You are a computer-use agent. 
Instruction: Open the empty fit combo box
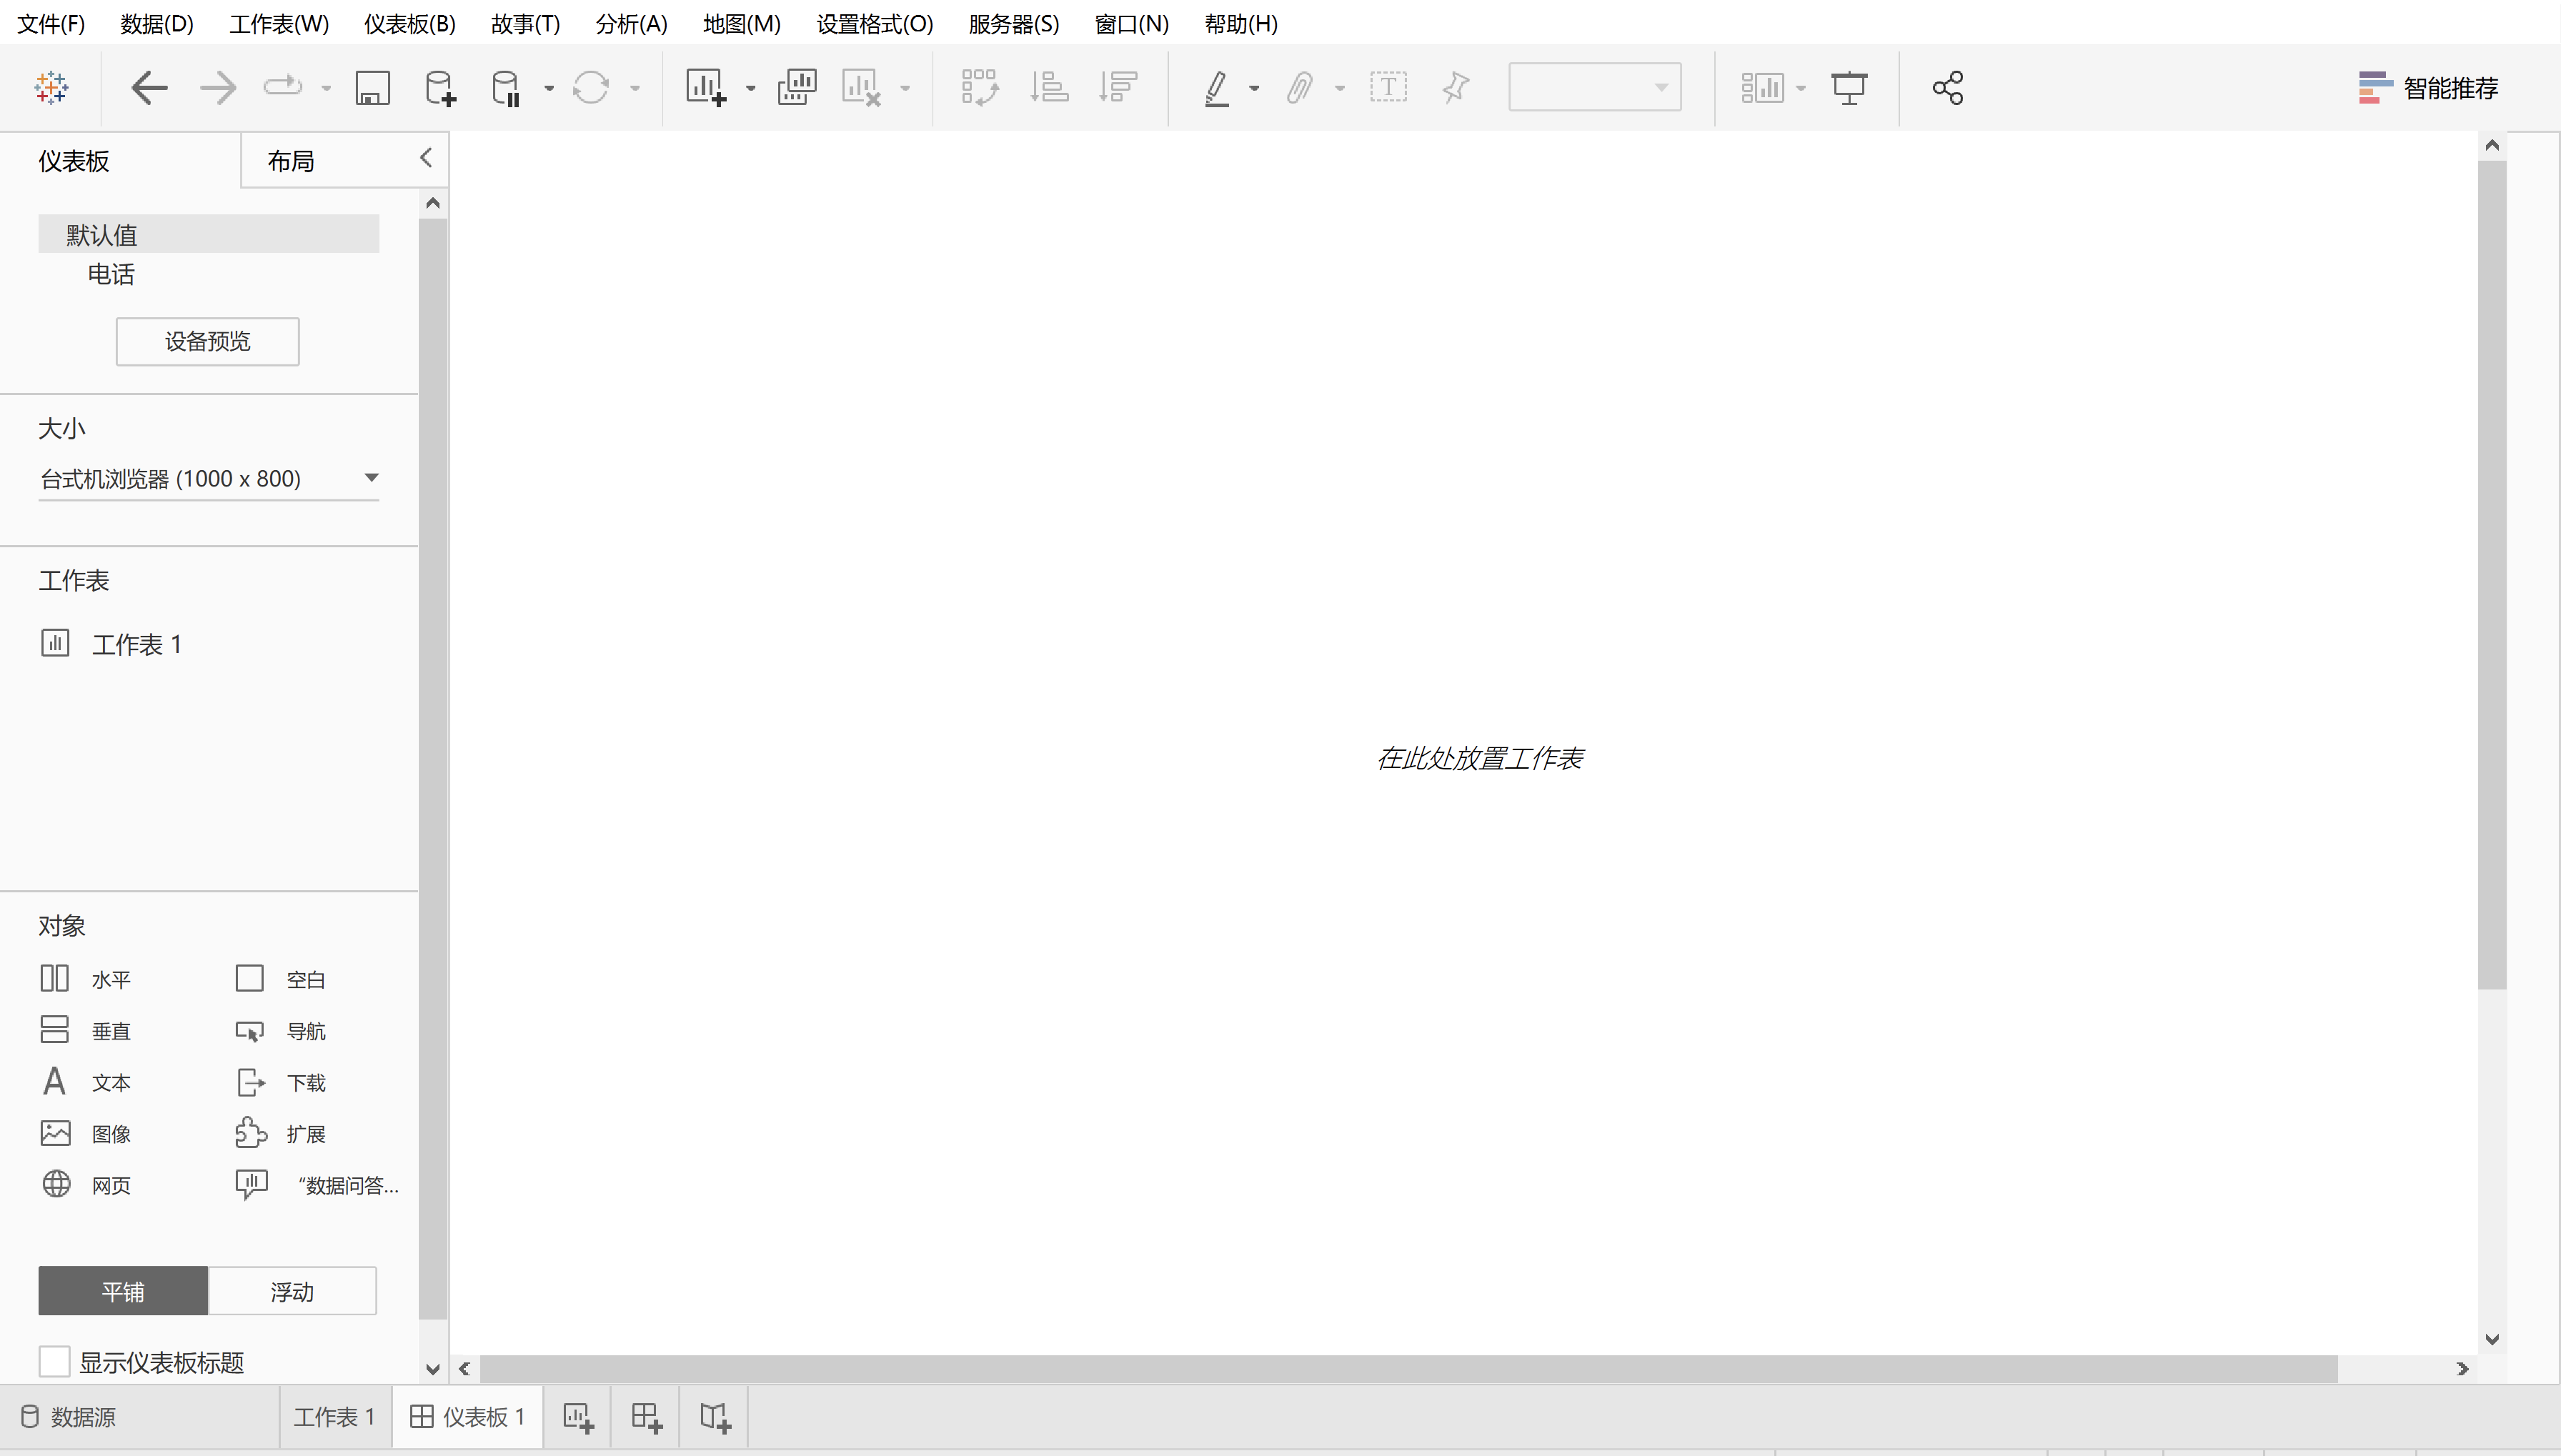pyautogui.click(x=1594, y=87)
